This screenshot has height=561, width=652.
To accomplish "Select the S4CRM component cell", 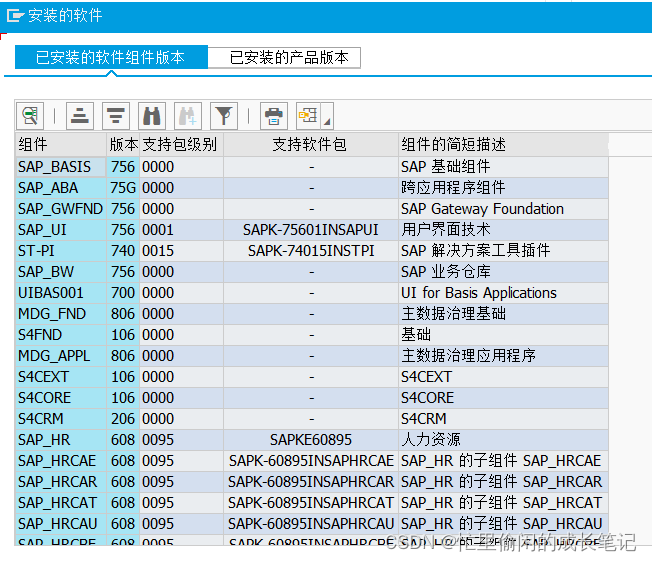I will [x=61, y=419].
